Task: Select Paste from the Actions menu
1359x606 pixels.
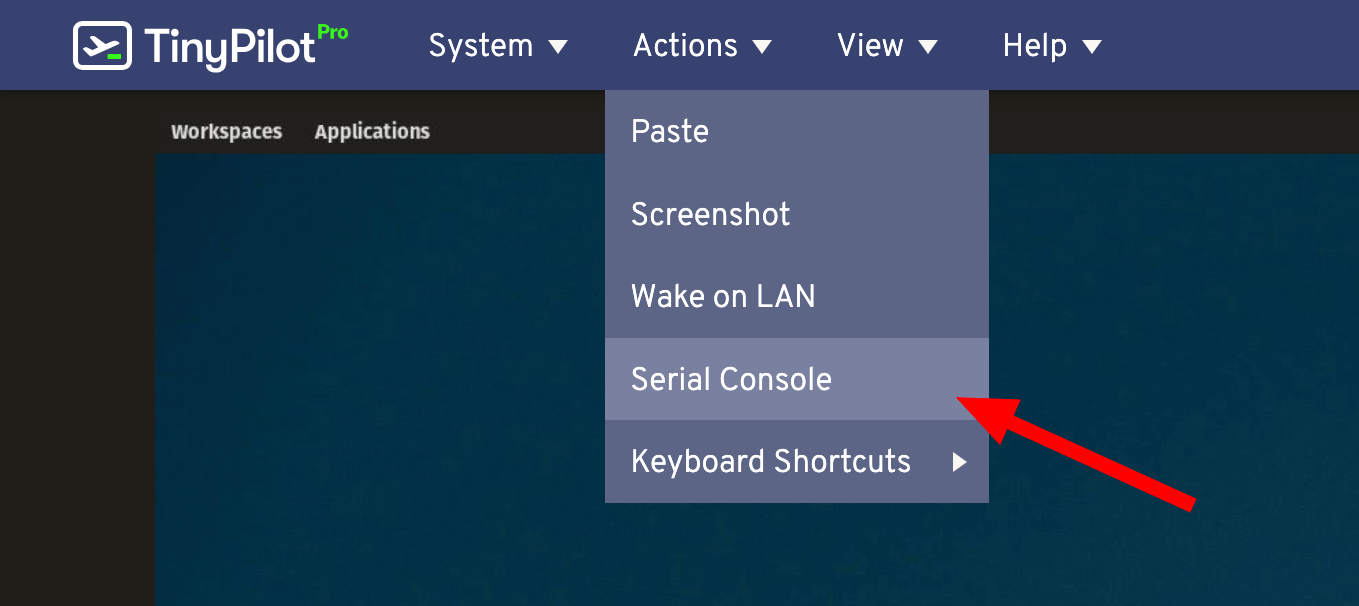Action: [x=669, y=131]
